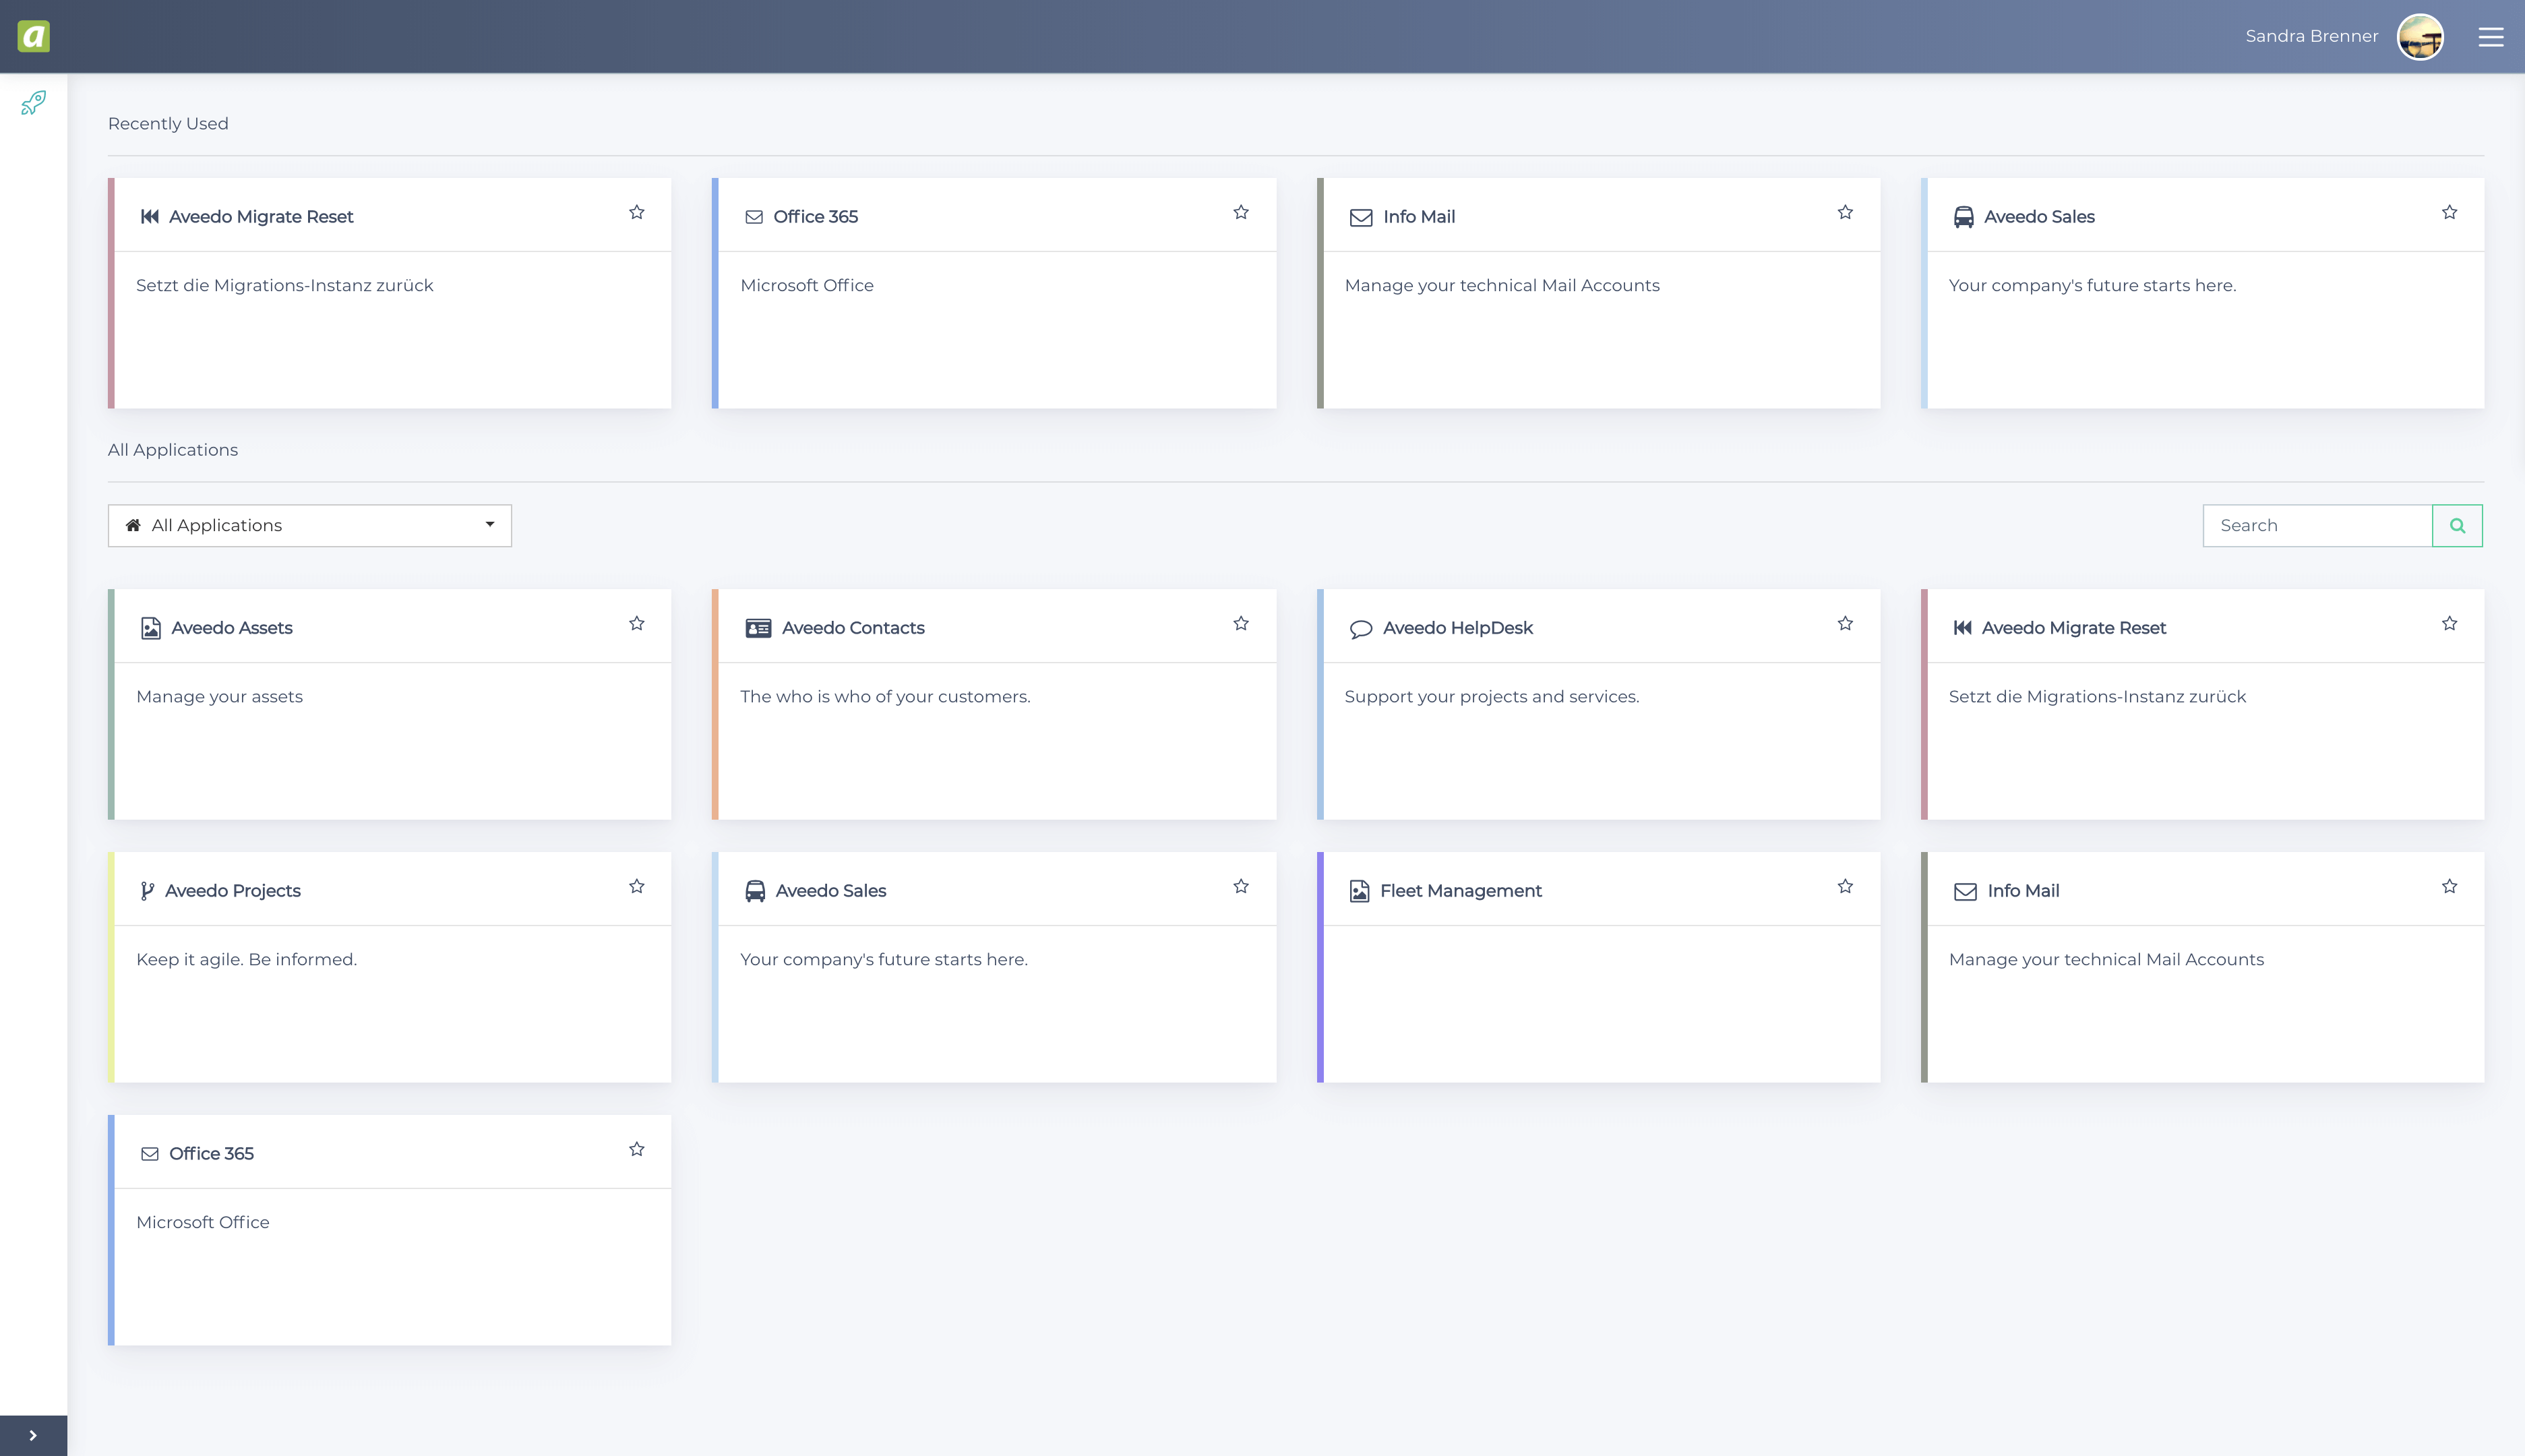Toggle the star on Aveedo Projects card
Screen dimensions: 2525x1456
coord(637,886)
